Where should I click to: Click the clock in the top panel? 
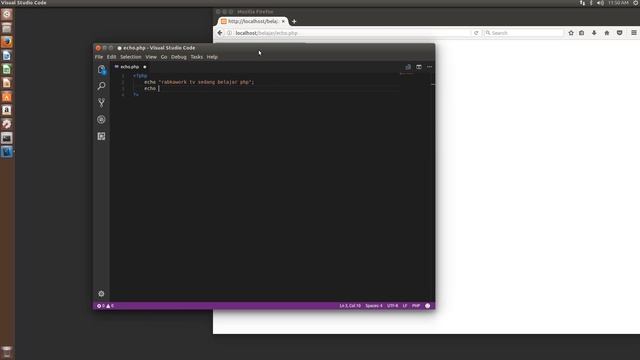[618, 3]
